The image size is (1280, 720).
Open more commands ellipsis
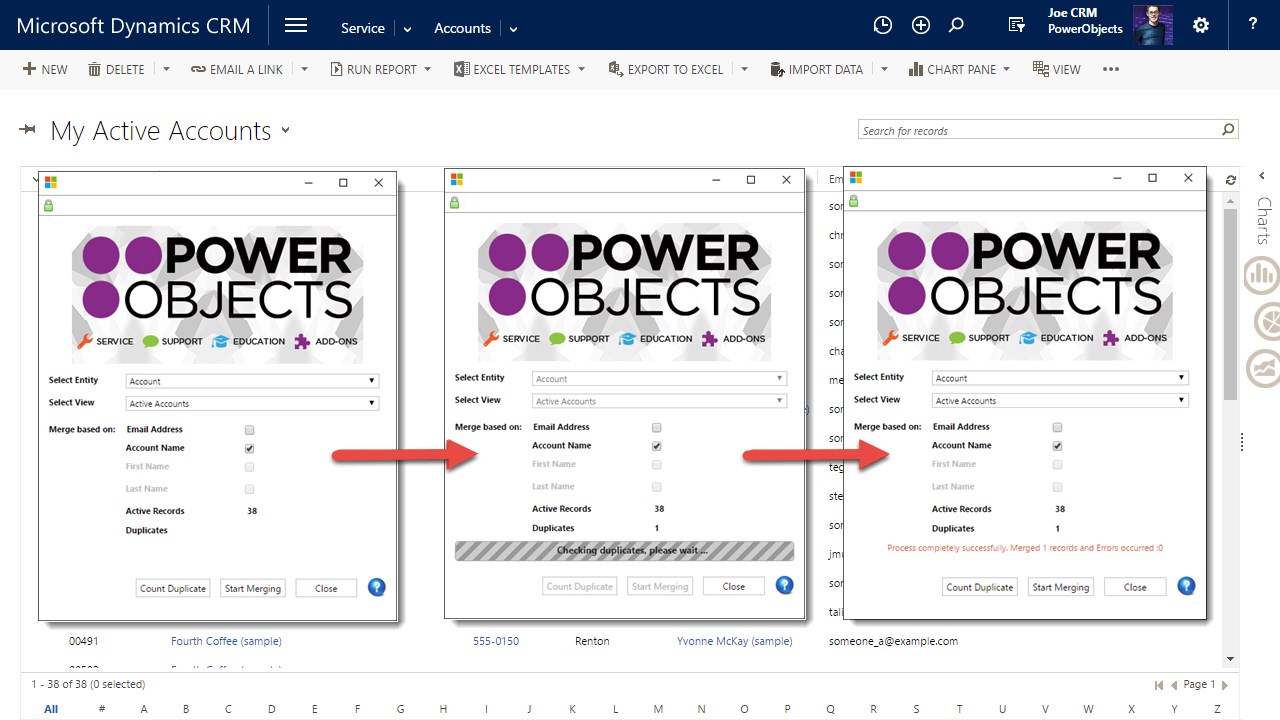(x=1111, y=69)
